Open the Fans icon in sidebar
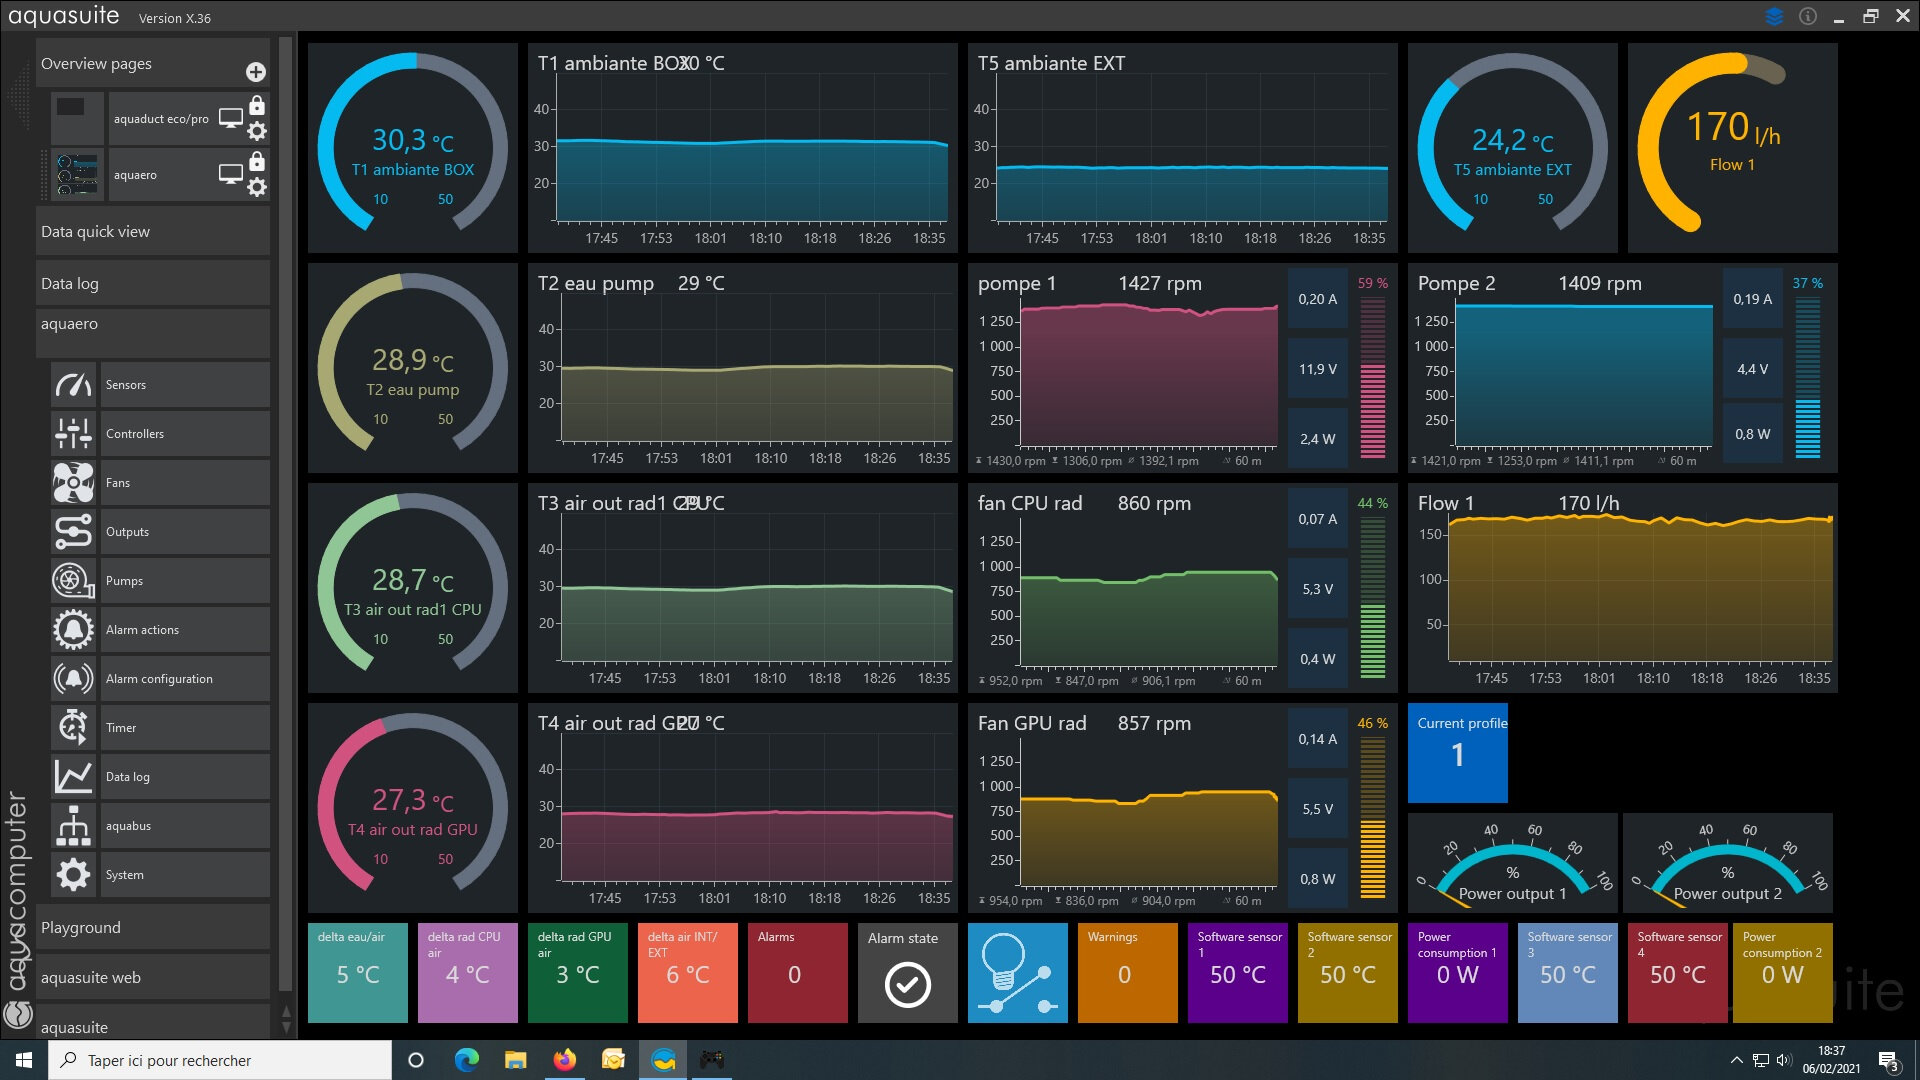1920x1080 pixels. click(x=73, y=483)
